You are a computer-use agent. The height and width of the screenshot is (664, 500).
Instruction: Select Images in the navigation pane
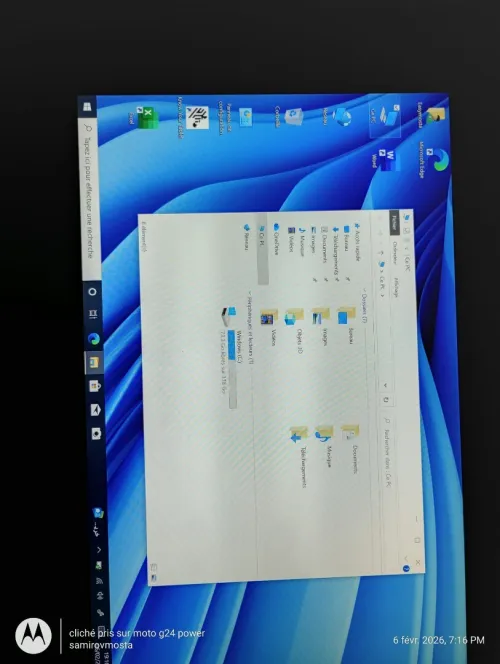(x=314, y=240)
